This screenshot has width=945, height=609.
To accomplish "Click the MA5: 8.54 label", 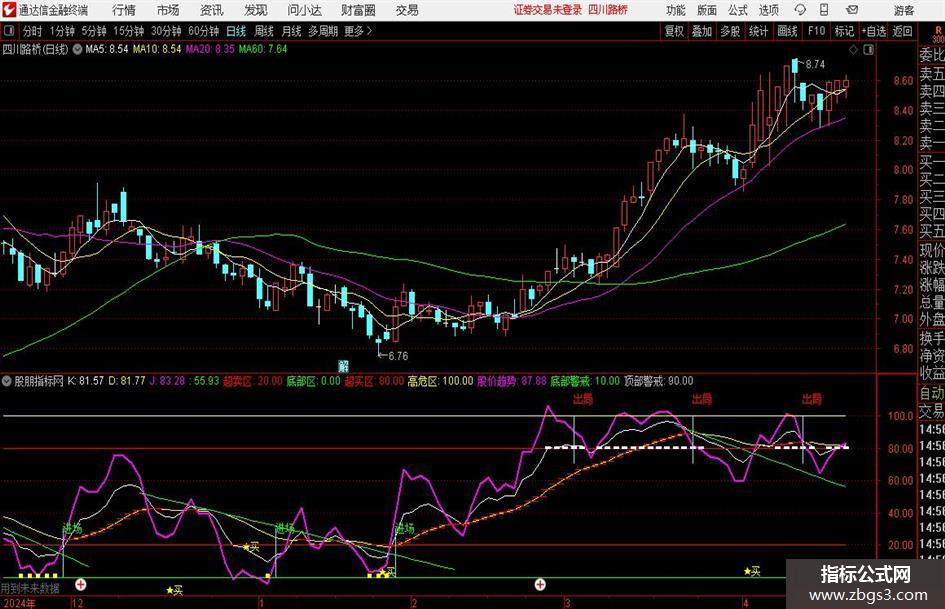I will point(107,49).
